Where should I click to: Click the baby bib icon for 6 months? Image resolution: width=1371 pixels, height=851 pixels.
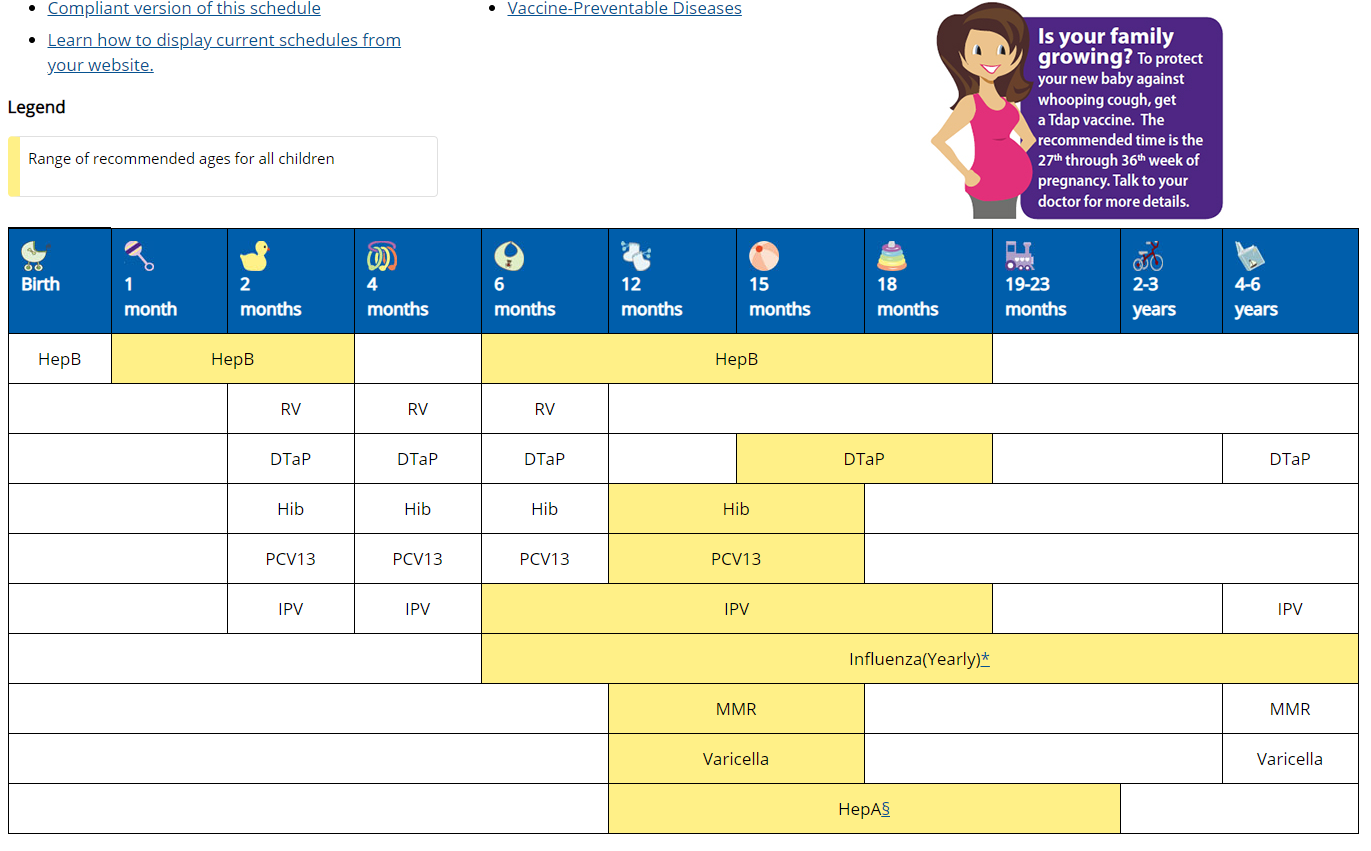[509, 255]
